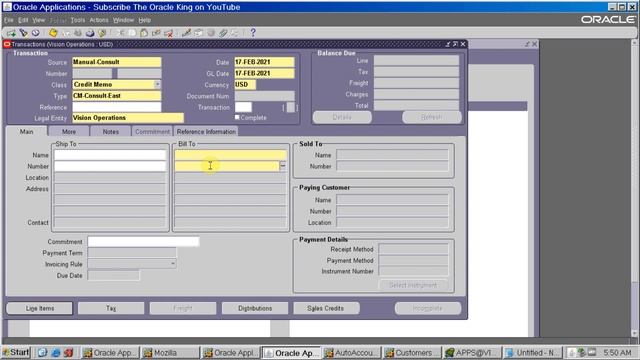Switch to the Main tab

pyautogui.click(x=27, y=131)
